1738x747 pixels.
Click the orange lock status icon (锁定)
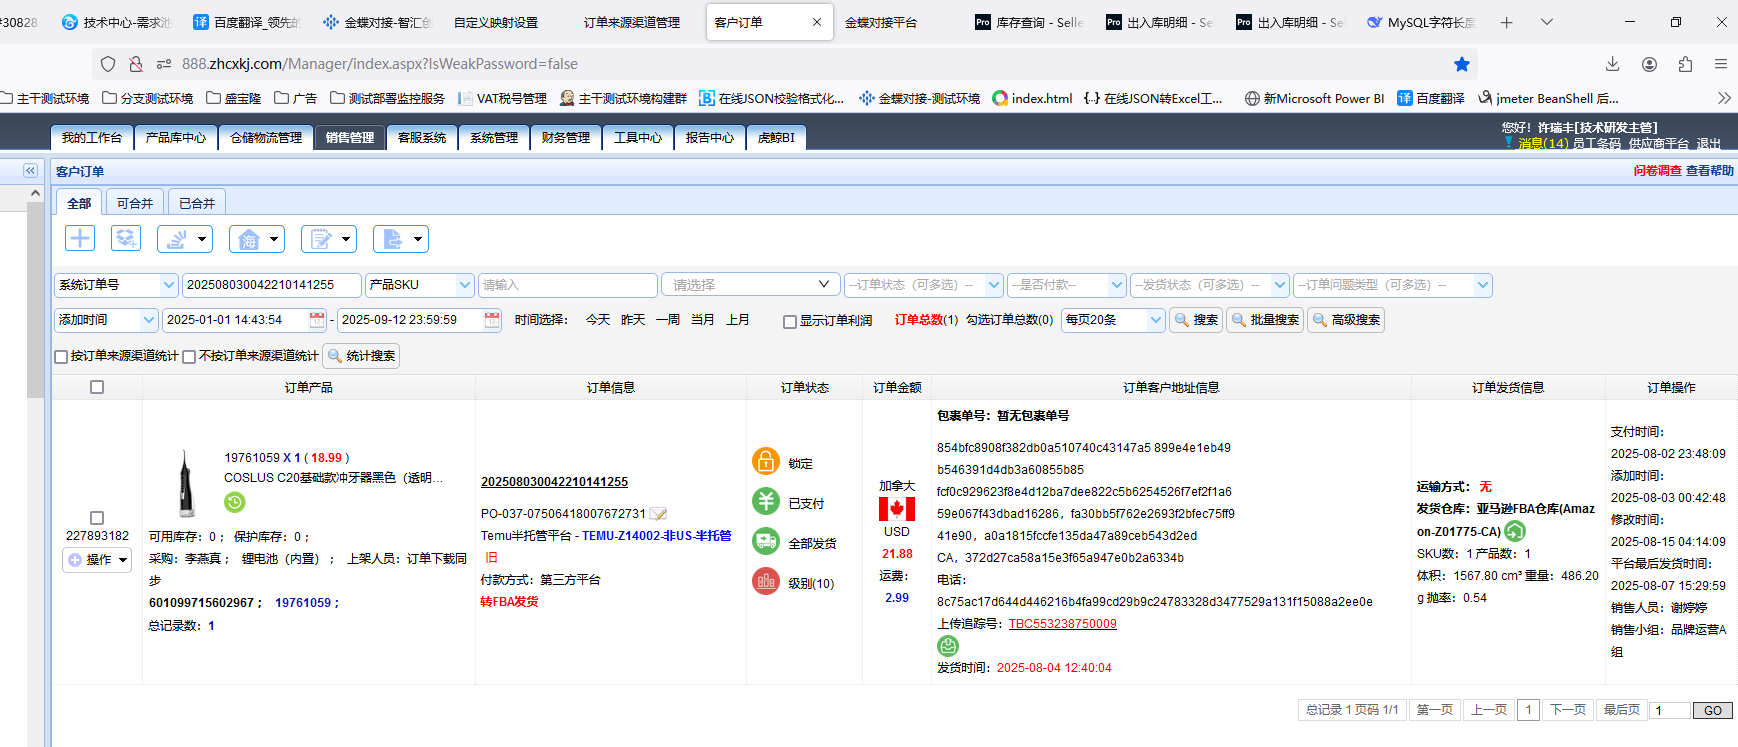click(x=766, y=461)
